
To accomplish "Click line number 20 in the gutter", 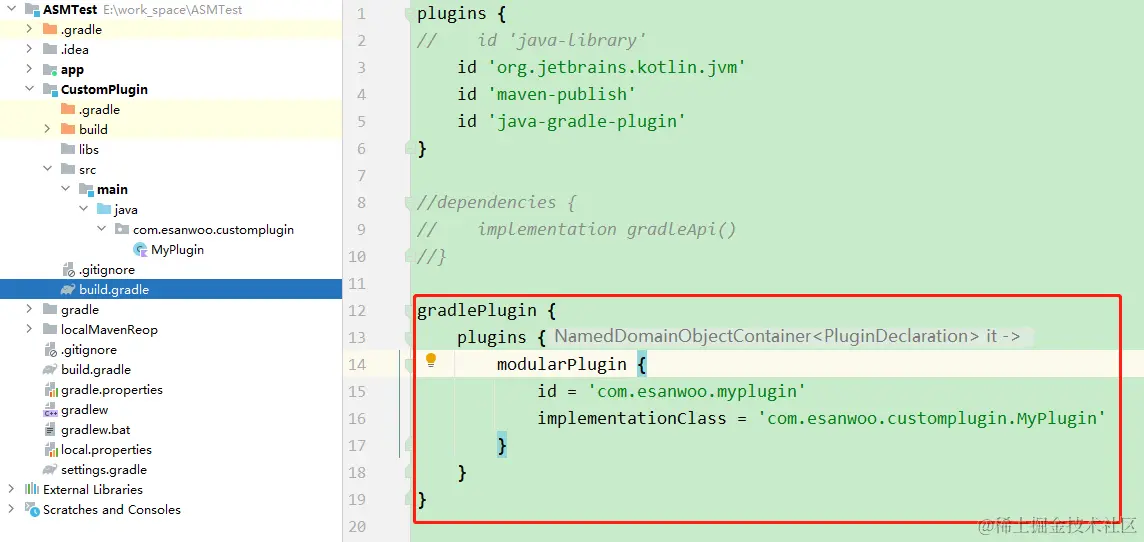I will tap(357, 527).
